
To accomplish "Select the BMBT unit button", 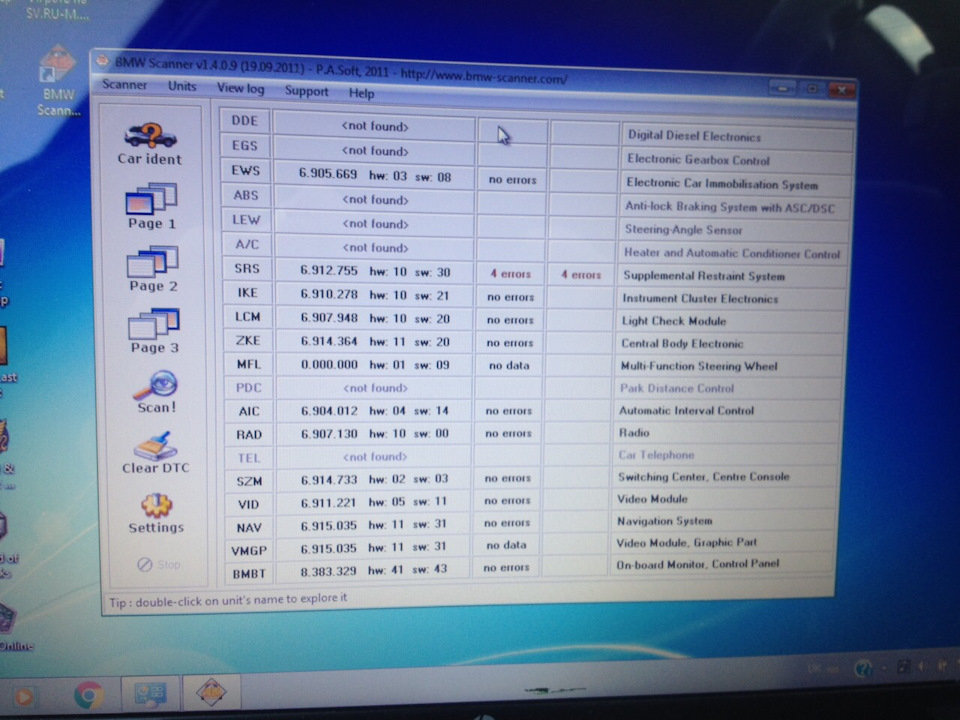I will [249, 574].
